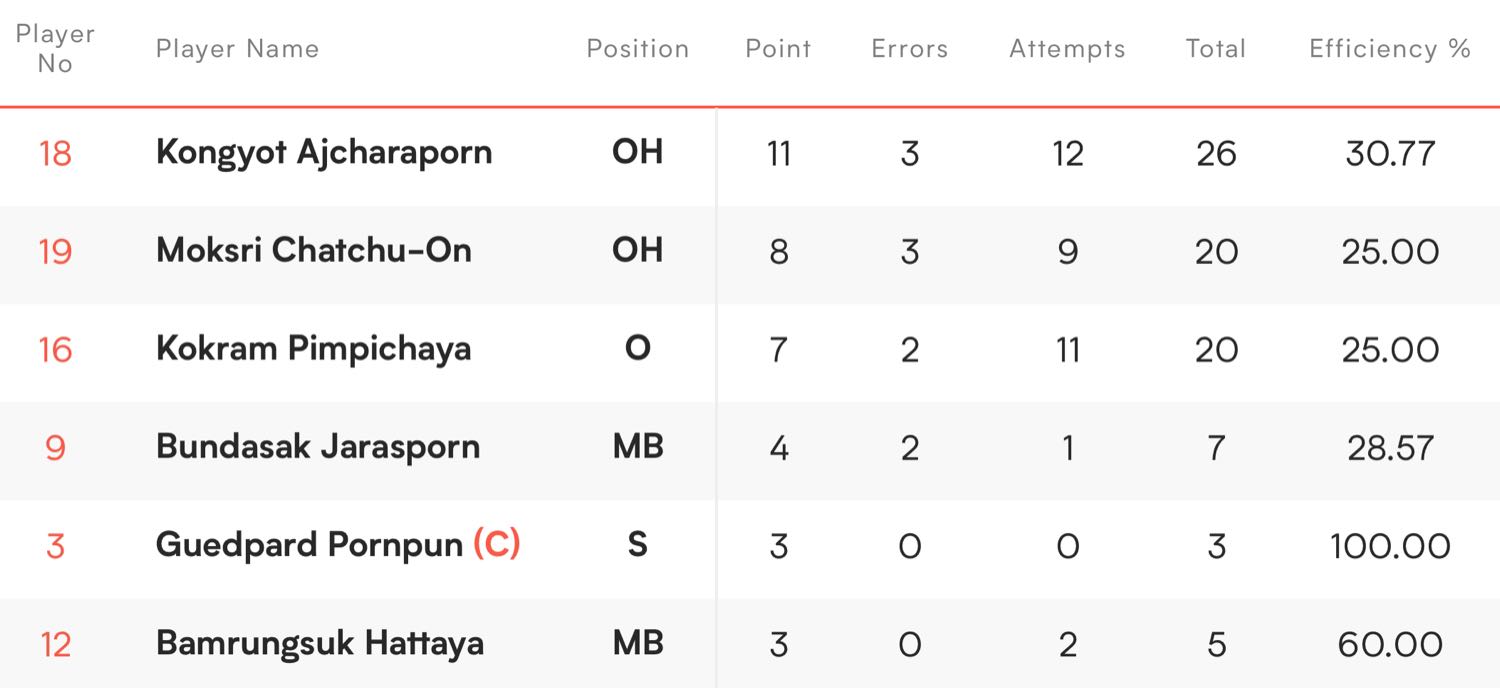This screenshot has height=689, width=1500.
Task: Sort by the Point column header
Action: 778,49
